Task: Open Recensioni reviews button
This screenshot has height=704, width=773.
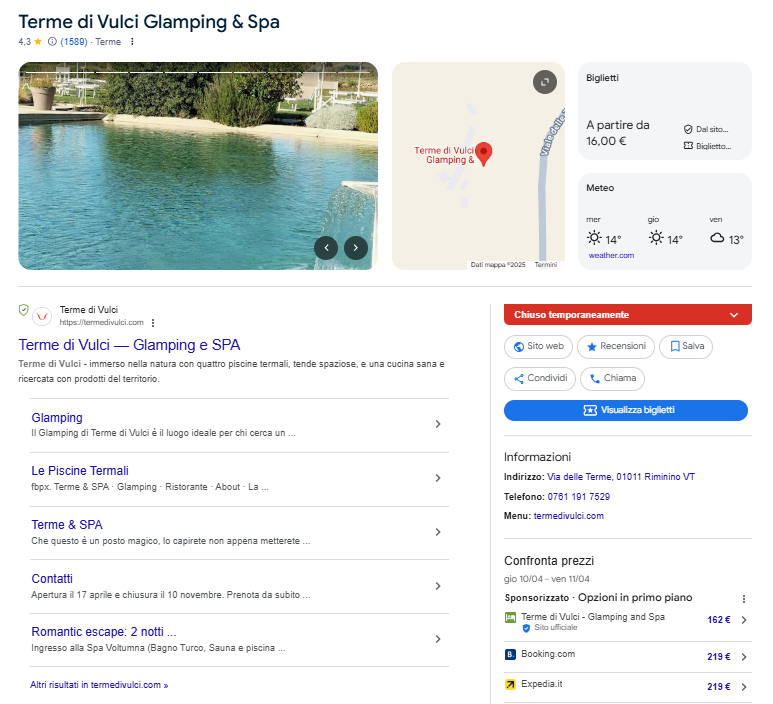Action: 616,347
